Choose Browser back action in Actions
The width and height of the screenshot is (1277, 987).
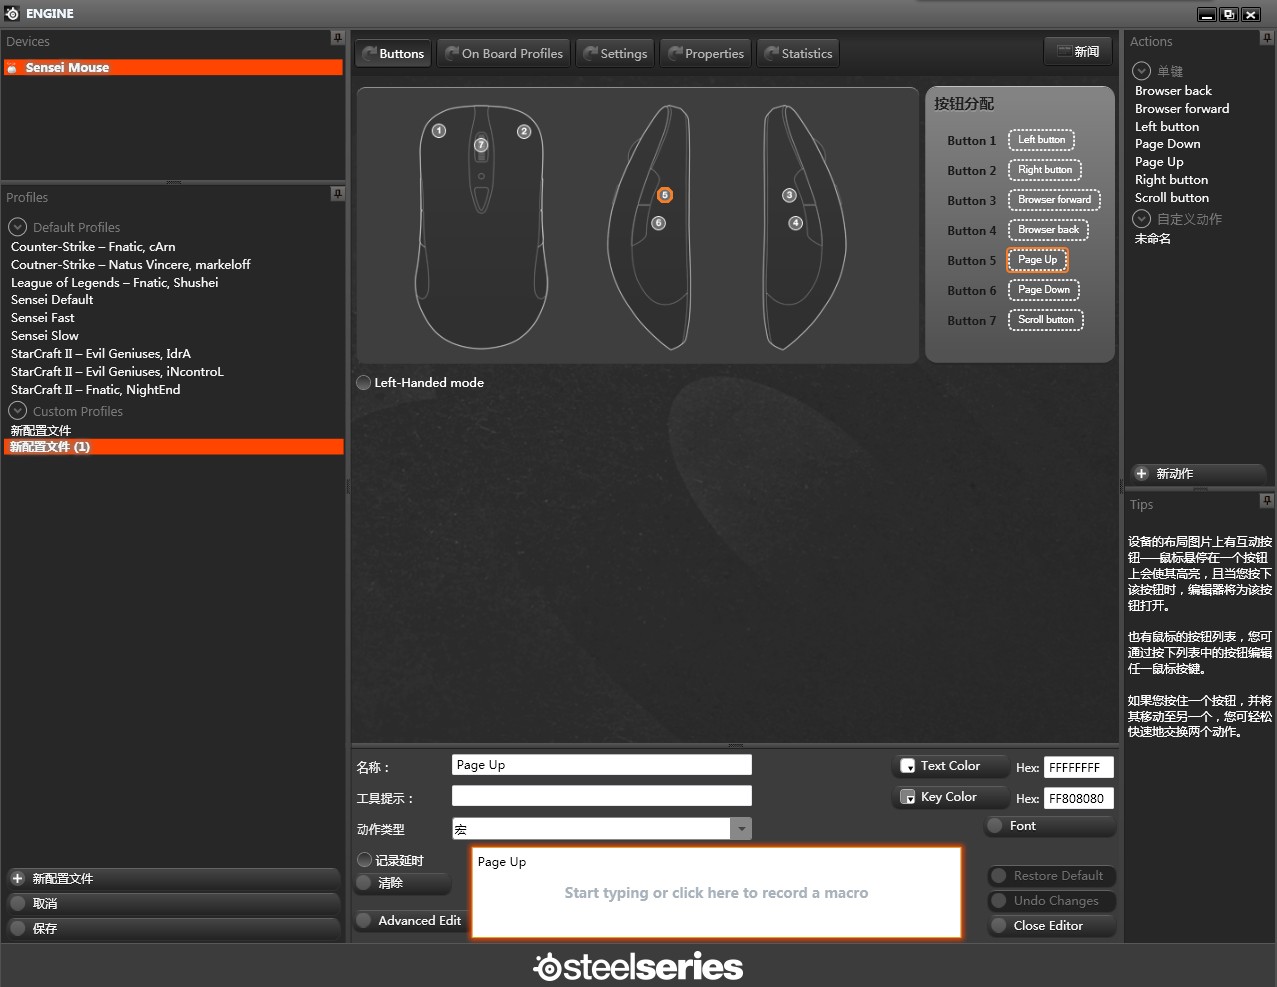[x=1173, y=90]
